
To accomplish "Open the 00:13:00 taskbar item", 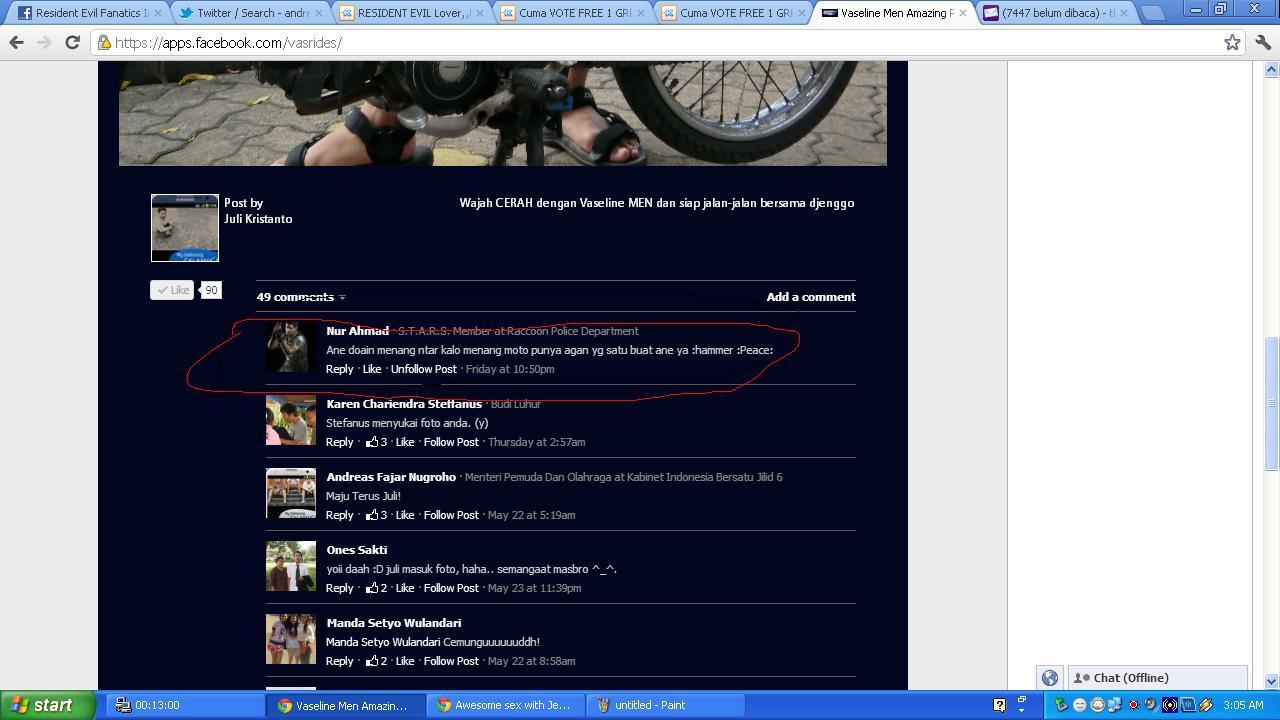I will 187,705.
